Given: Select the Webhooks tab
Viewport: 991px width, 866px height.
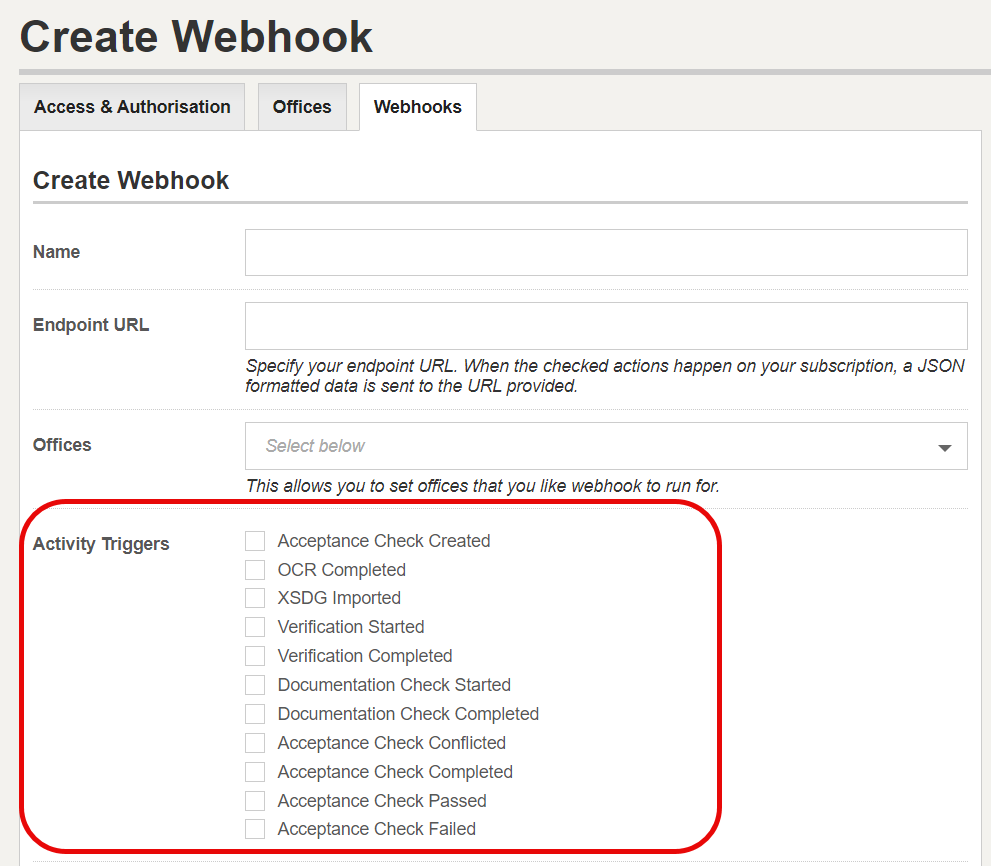Looking at the screenshot, I should (x=418, y=107).
